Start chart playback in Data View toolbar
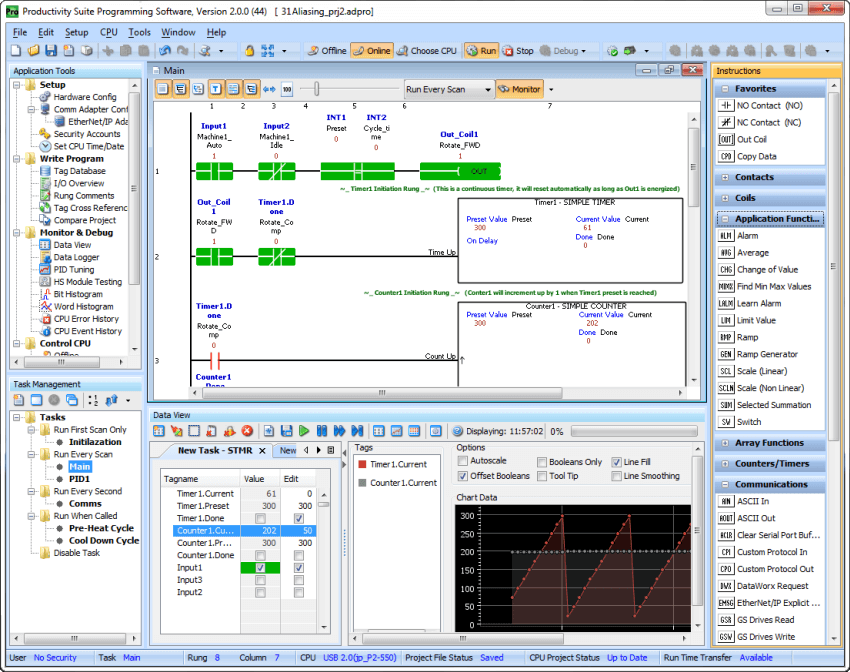This screenshot has width=850, height=672. tap(304, 431)
